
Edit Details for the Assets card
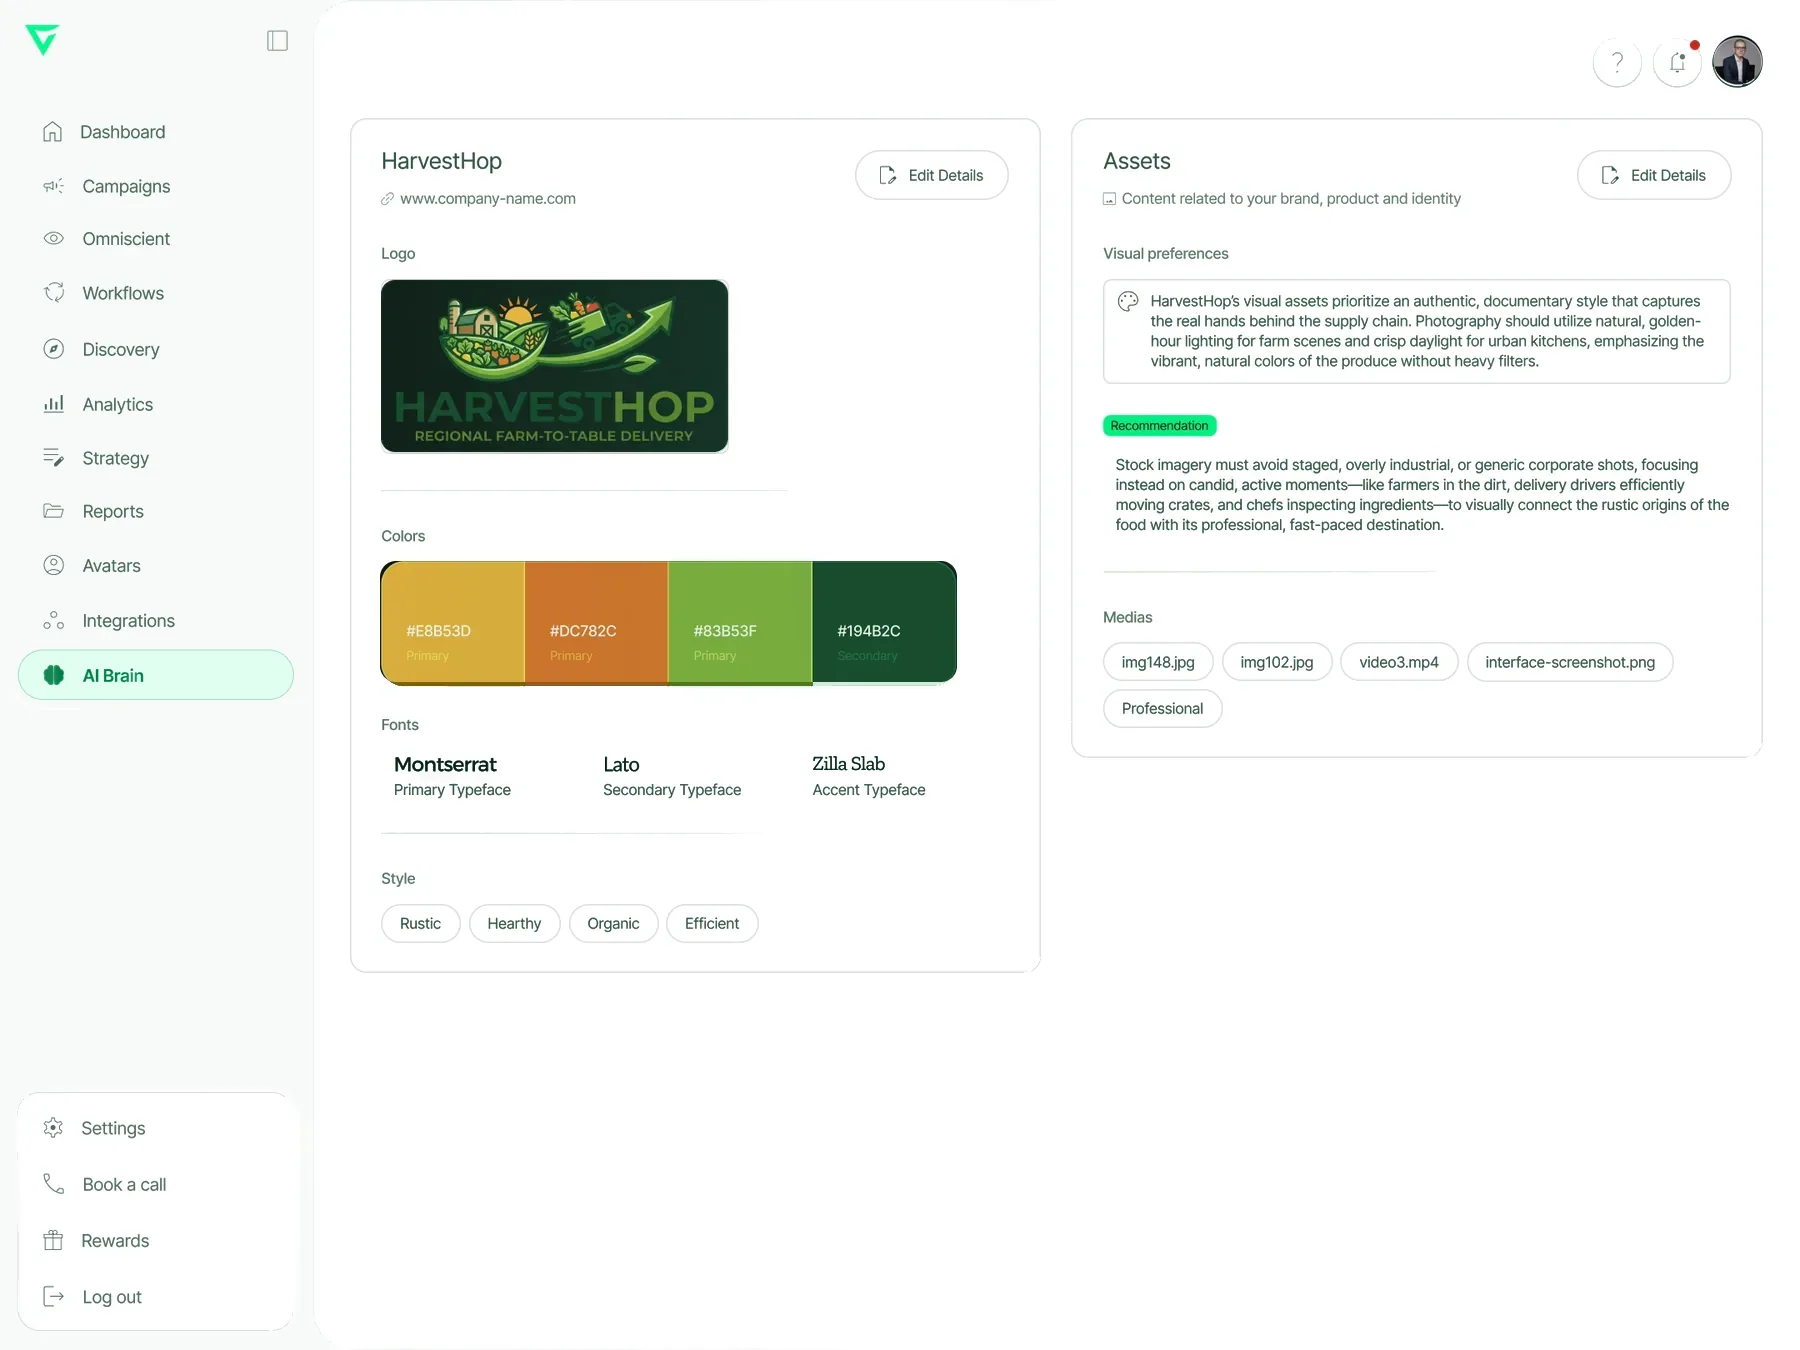[x=1654, y=175]
